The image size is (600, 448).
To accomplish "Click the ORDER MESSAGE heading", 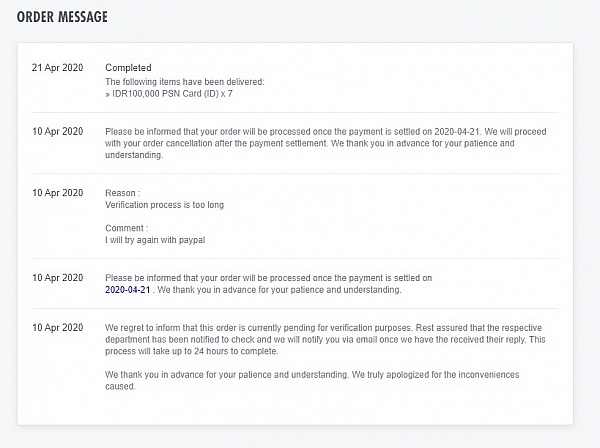I will 62,17.
